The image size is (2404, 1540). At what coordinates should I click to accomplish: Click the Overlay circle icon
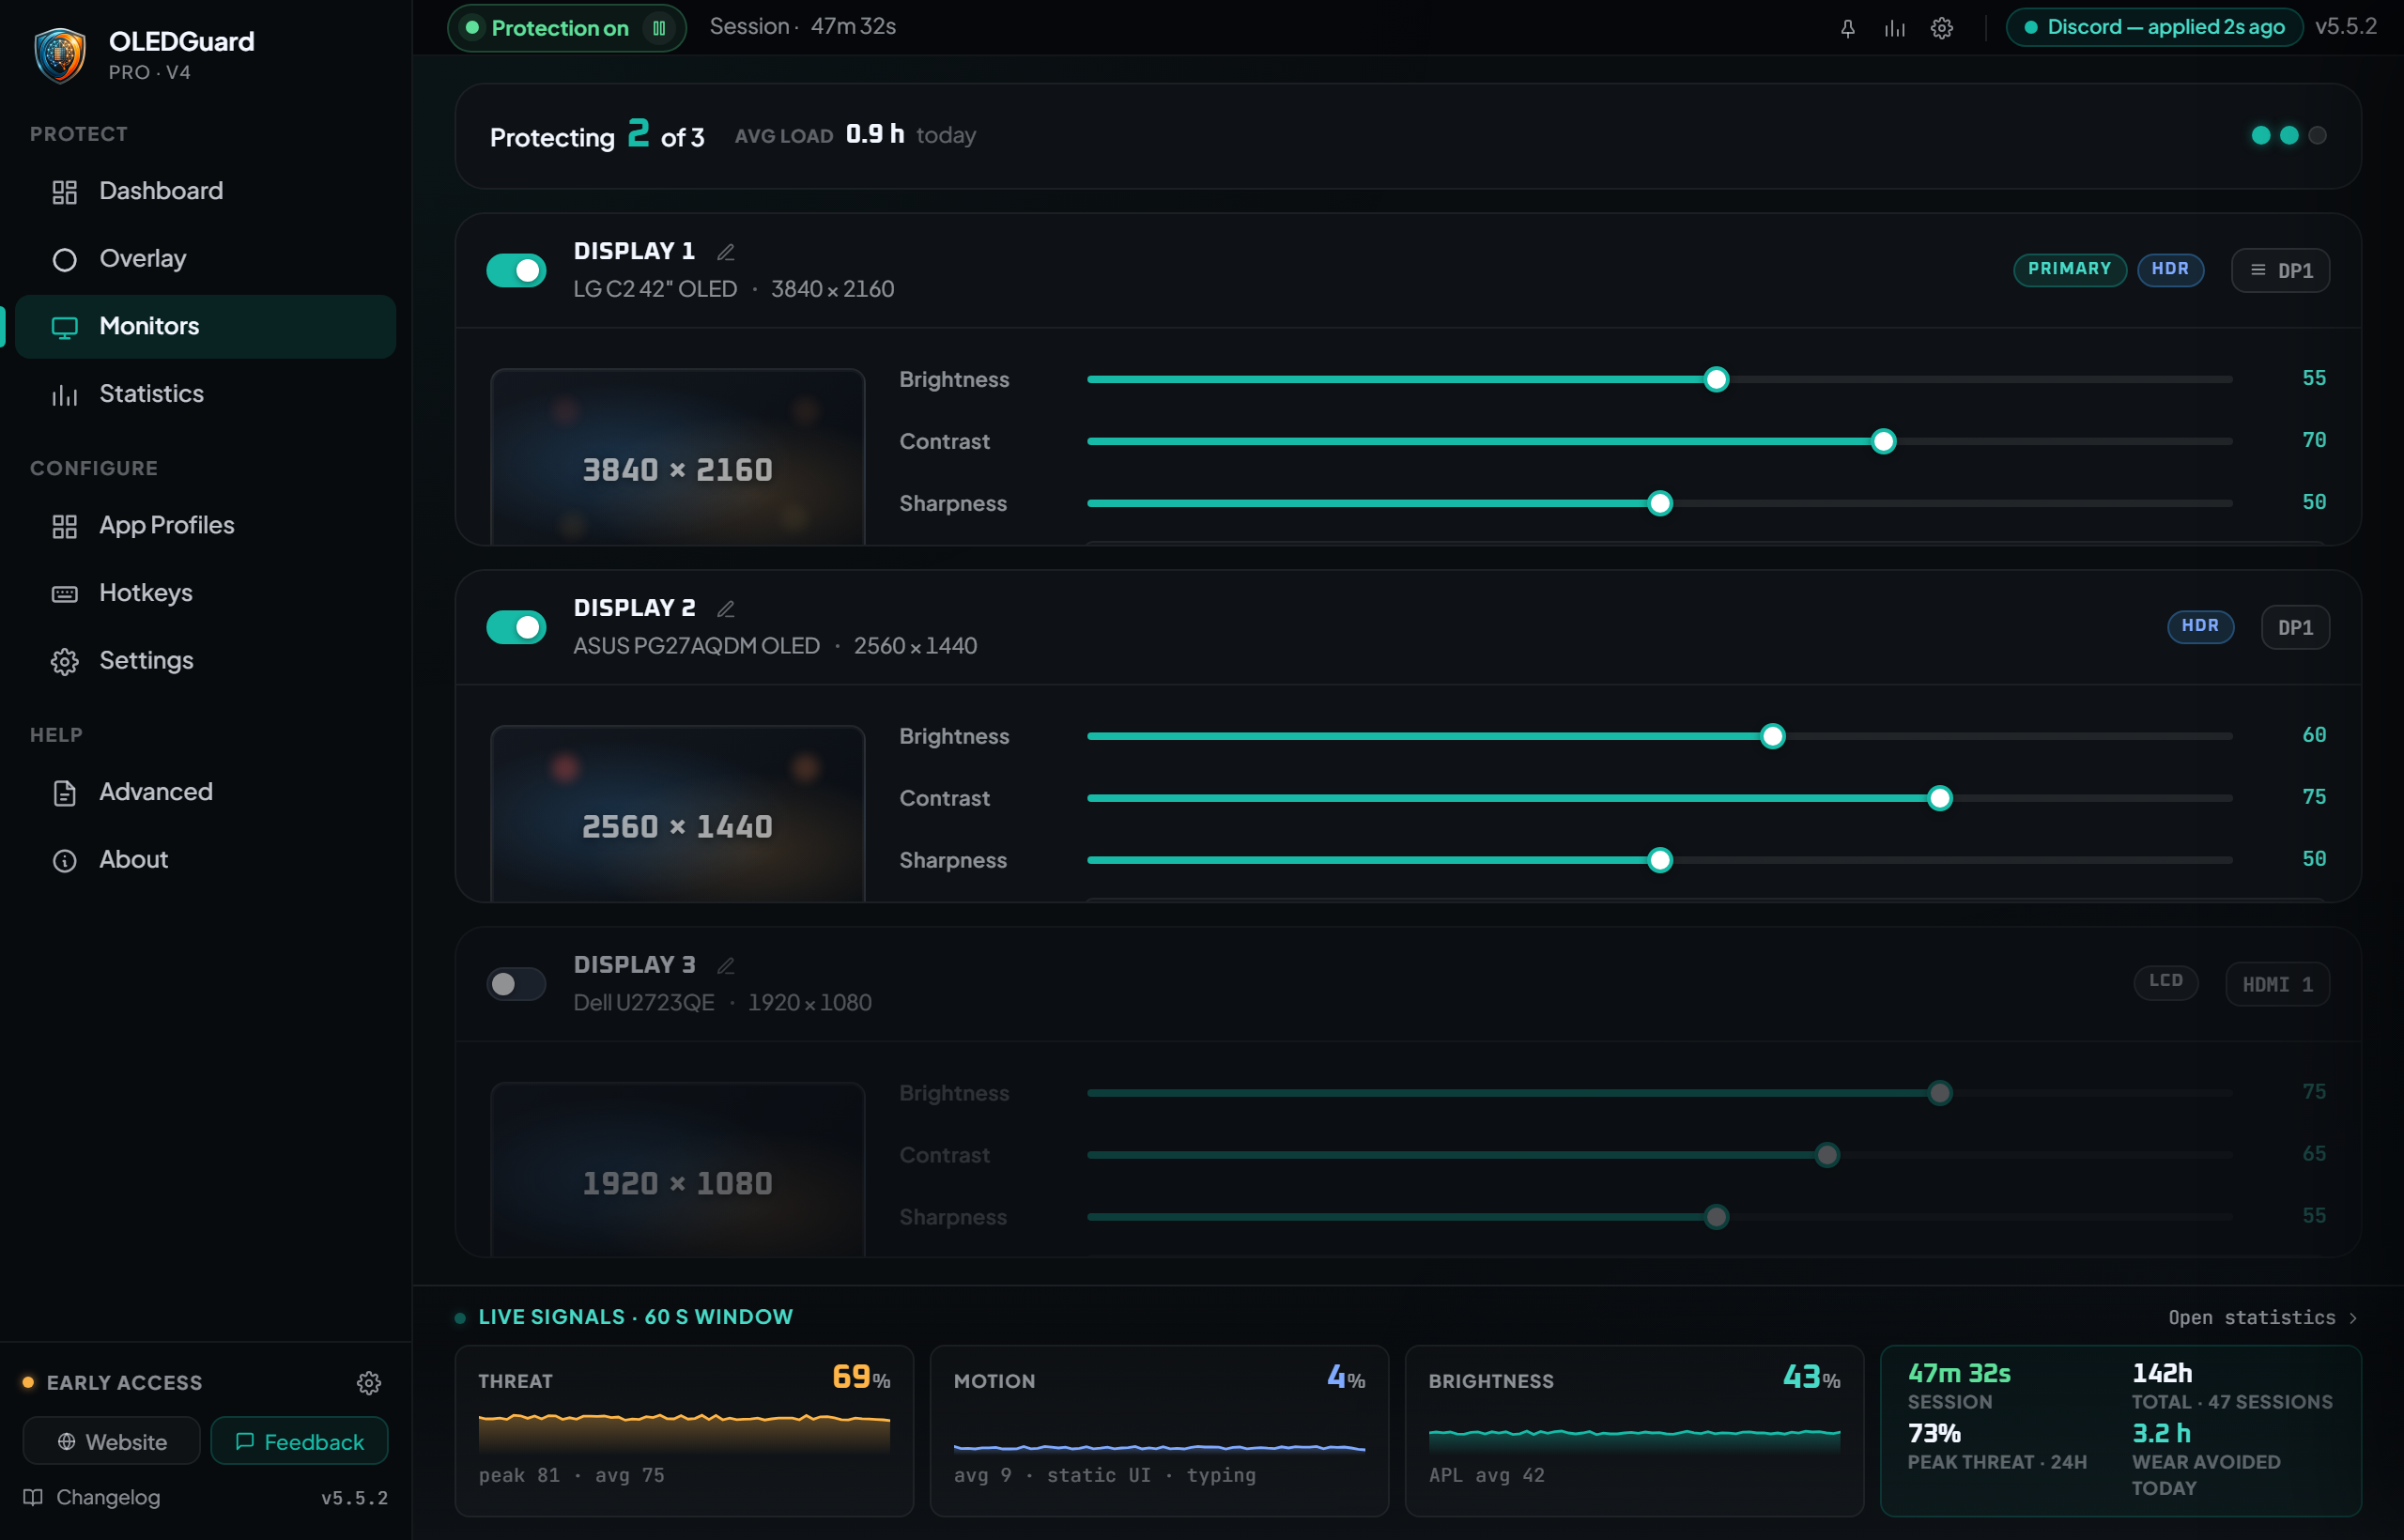point(65,260)
